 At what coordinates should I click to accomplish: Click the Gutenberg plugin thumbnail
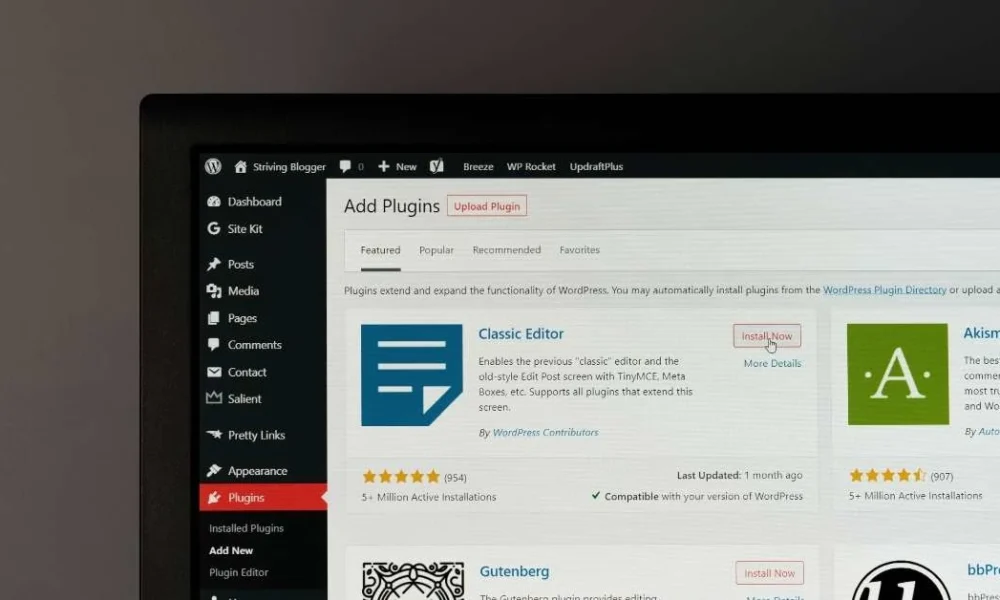click(413, 581)
